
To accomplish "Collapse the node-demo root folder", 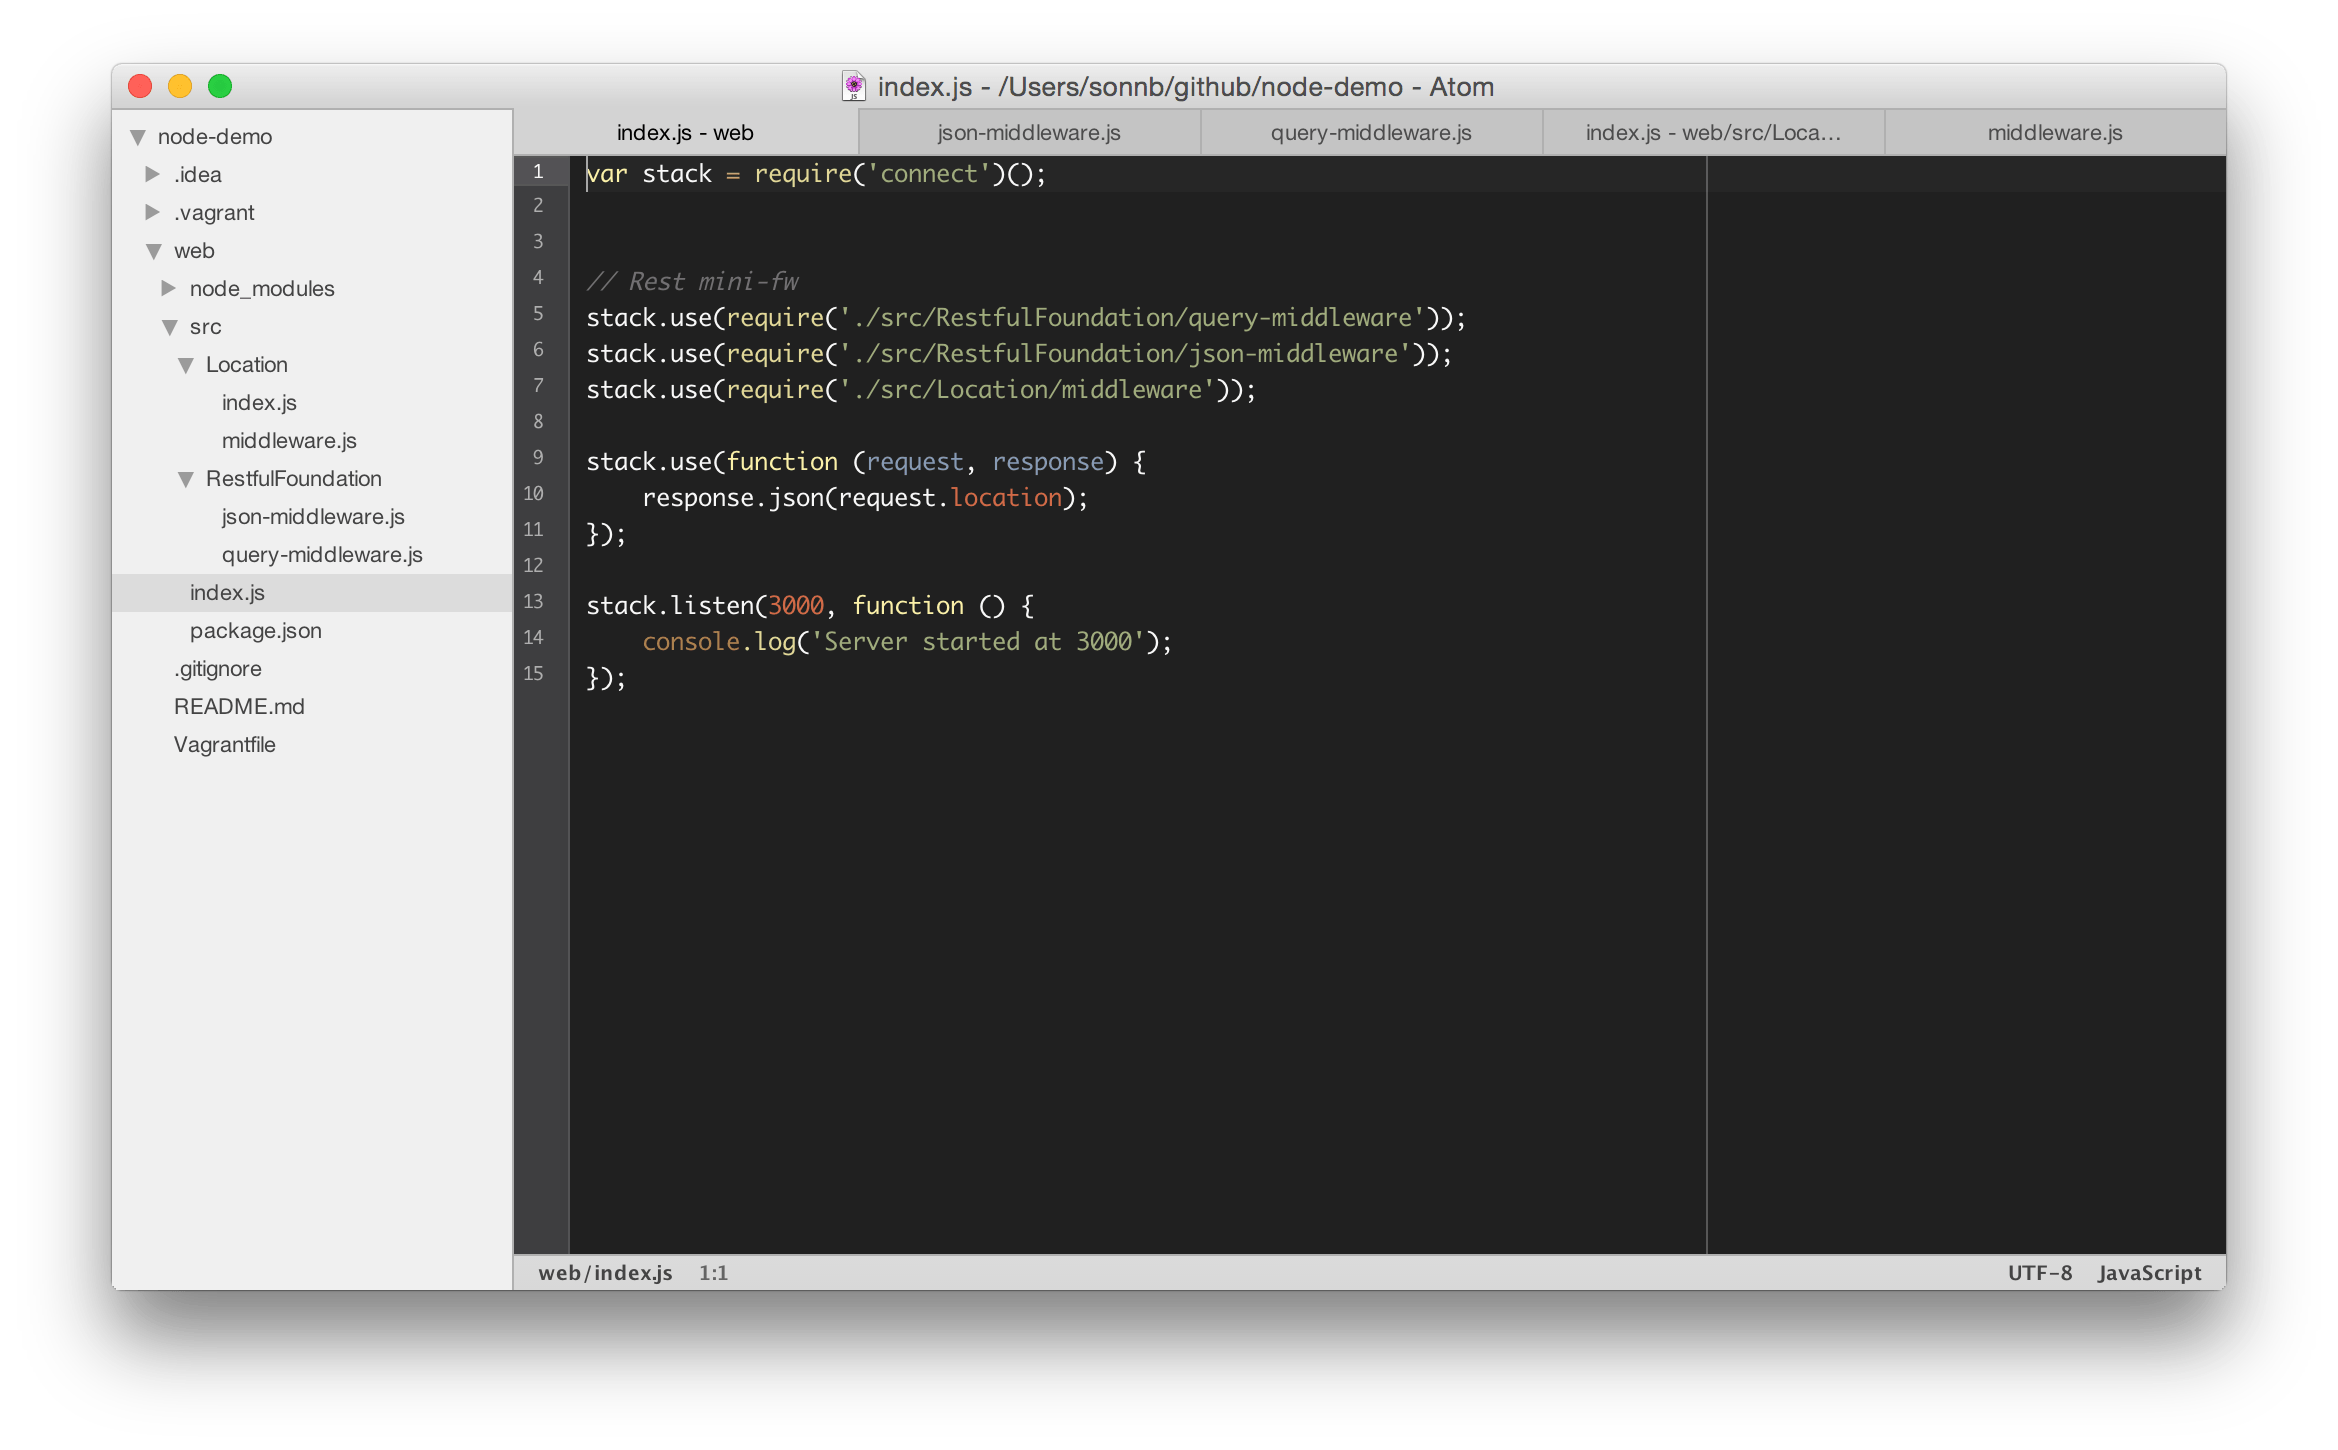I will pyautogui.click(x=138, y=137).
